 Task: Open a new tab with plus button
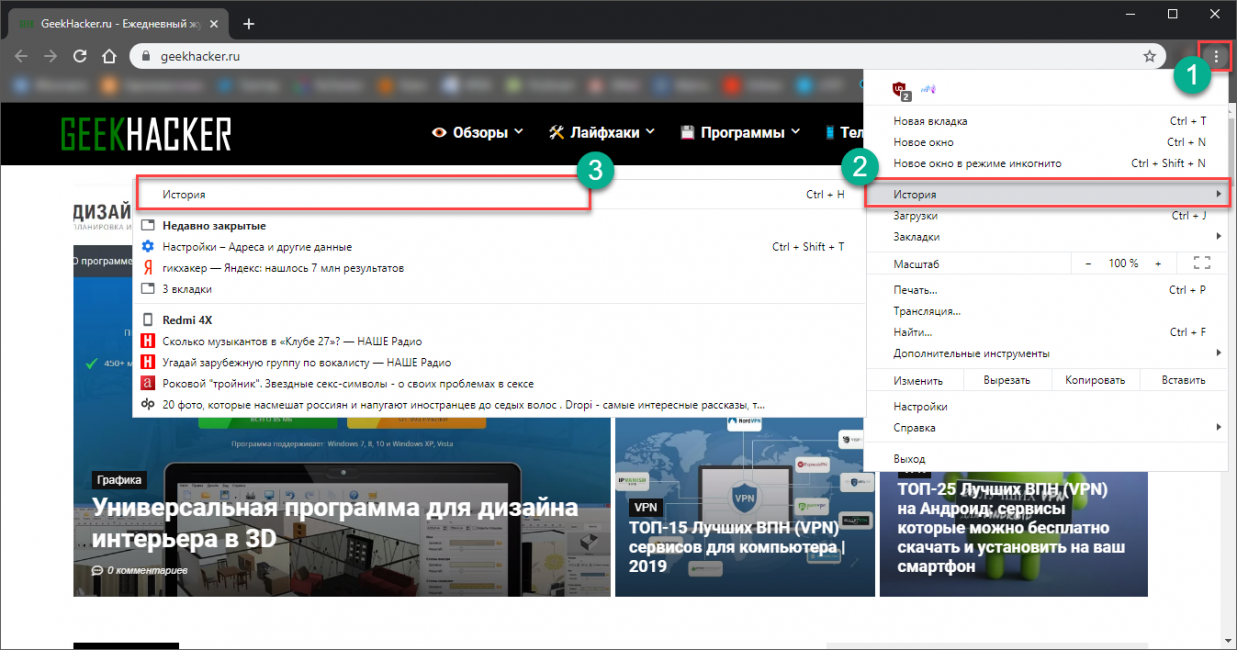click(x=249, y=24)
